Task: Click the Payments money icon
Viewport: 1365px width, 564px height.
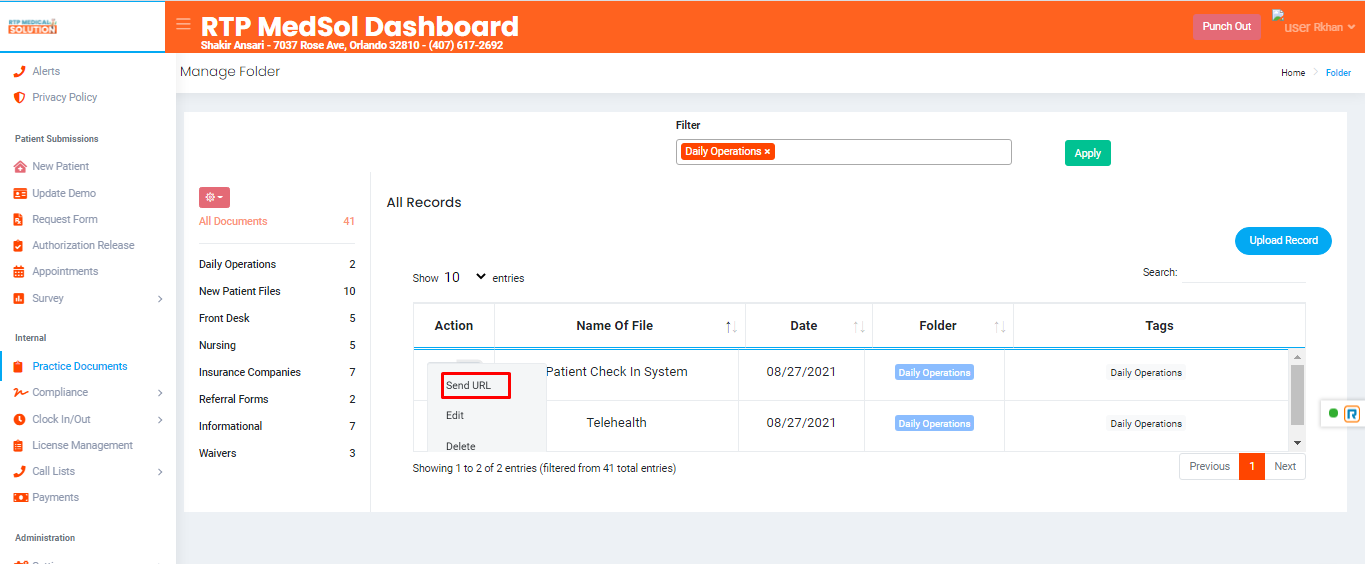Action: point(20,497)
